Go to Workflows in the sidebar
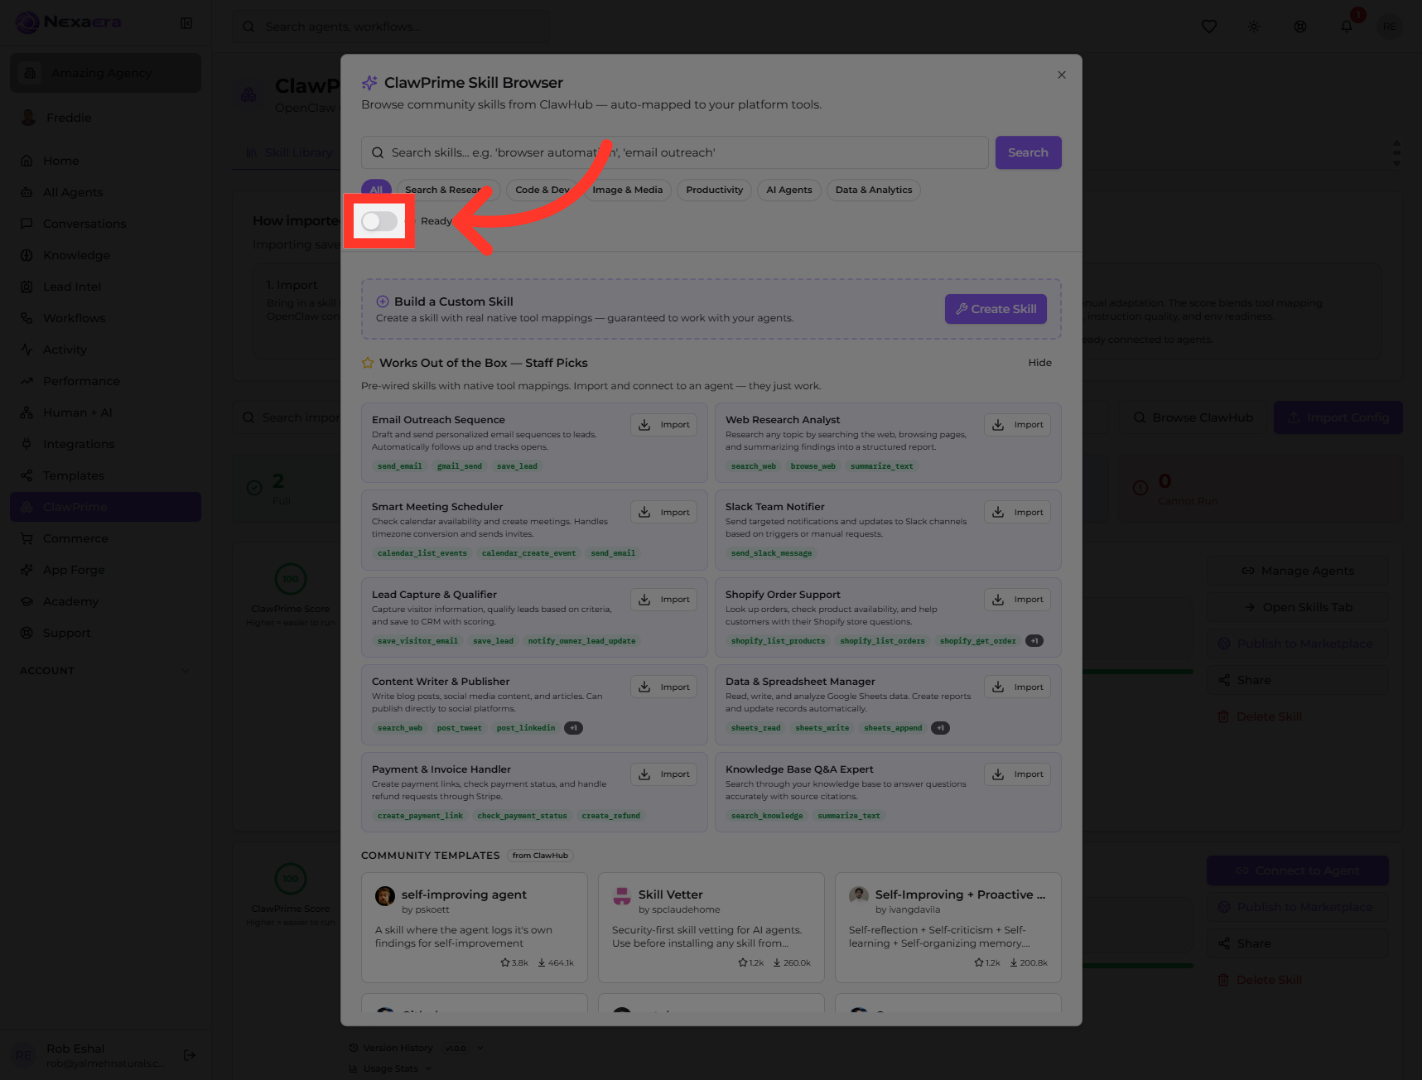 tap(105, 318)
